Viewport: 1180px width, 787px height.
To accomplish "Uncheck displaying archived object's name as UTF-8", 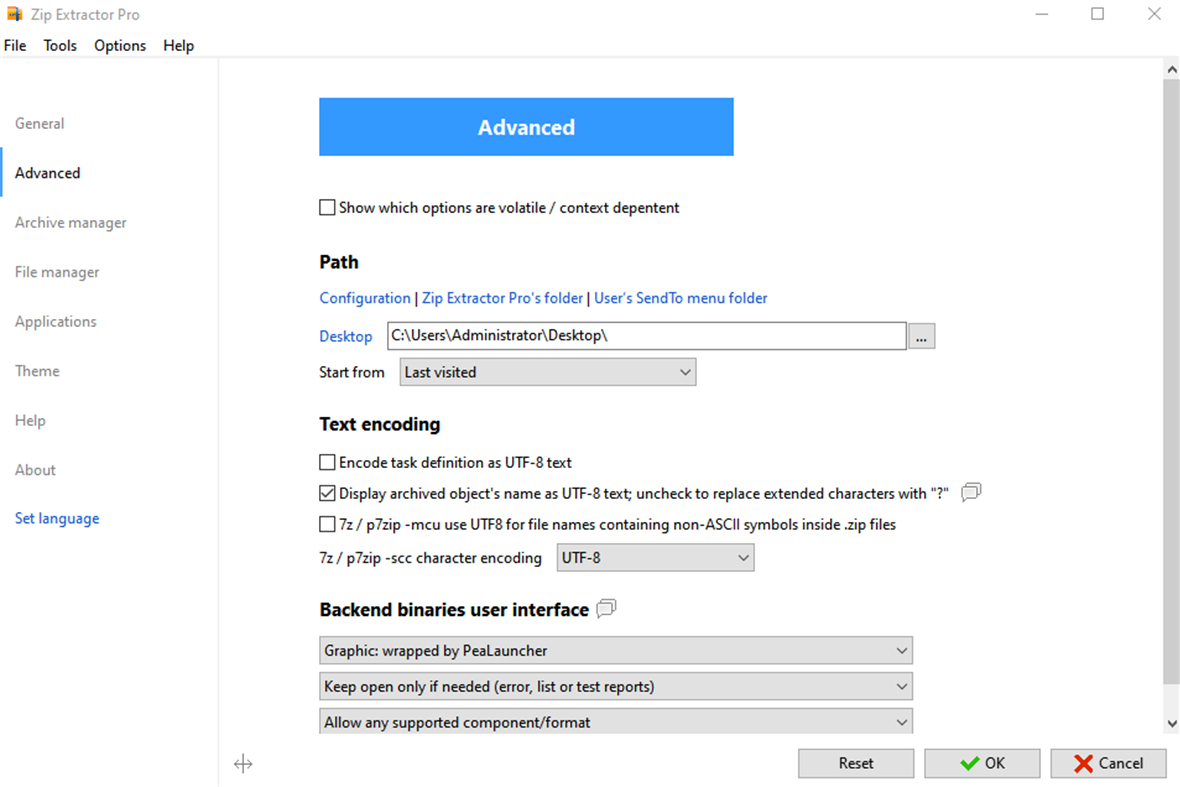I will point(327,492).
